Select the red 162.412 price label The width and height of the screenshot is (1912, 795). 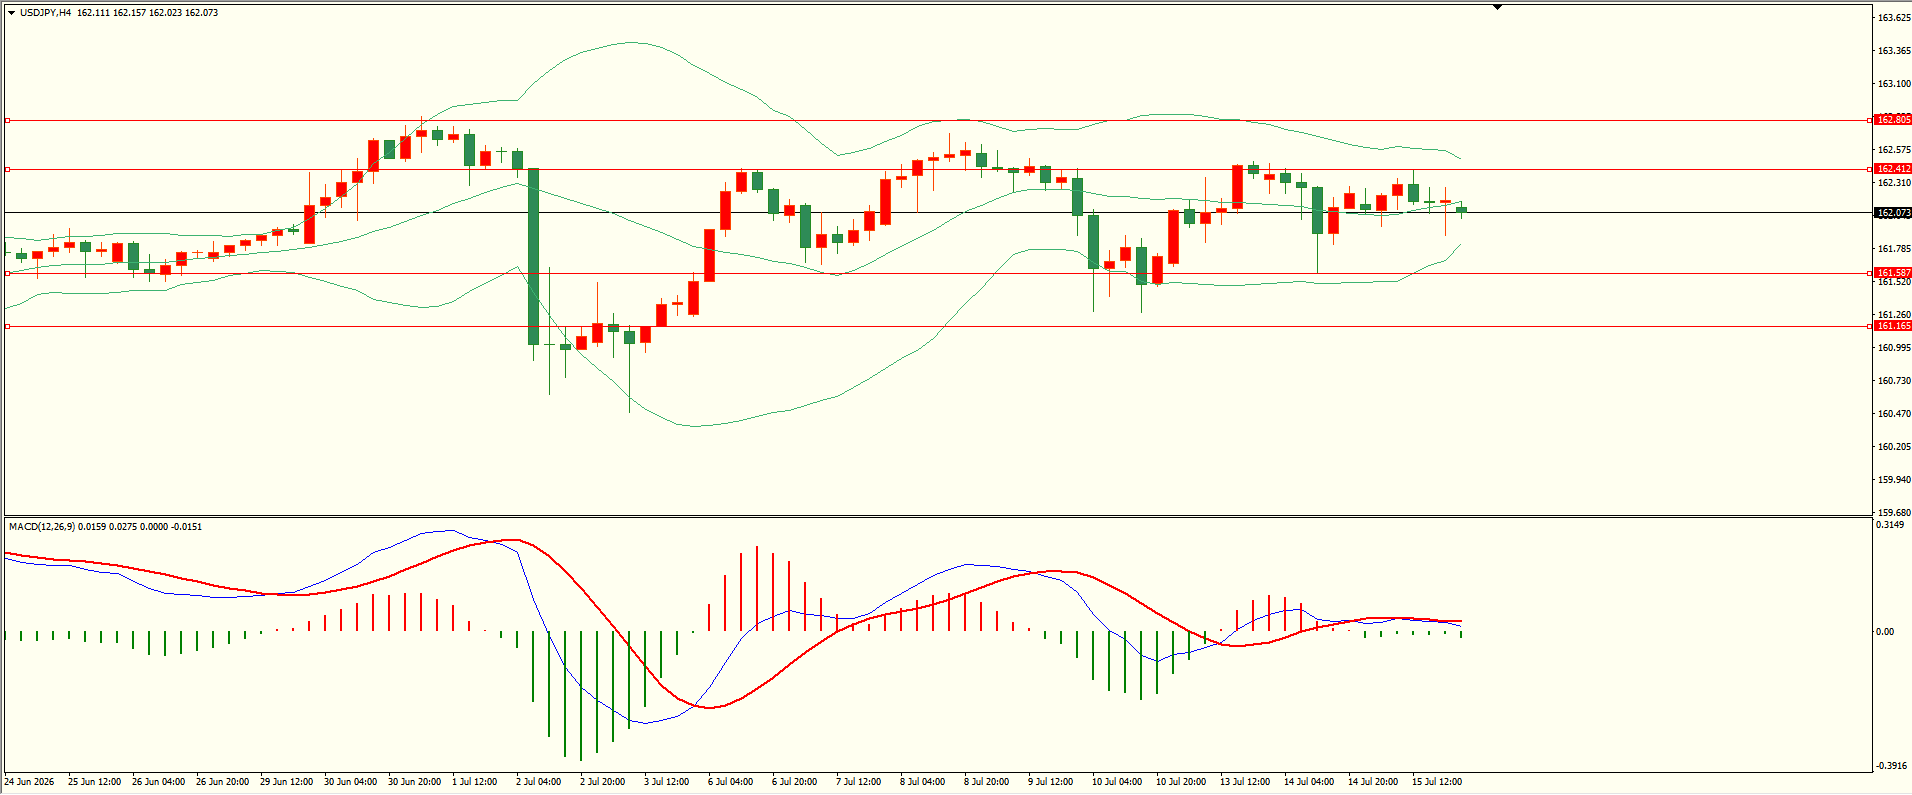(x=1893, y=169)
